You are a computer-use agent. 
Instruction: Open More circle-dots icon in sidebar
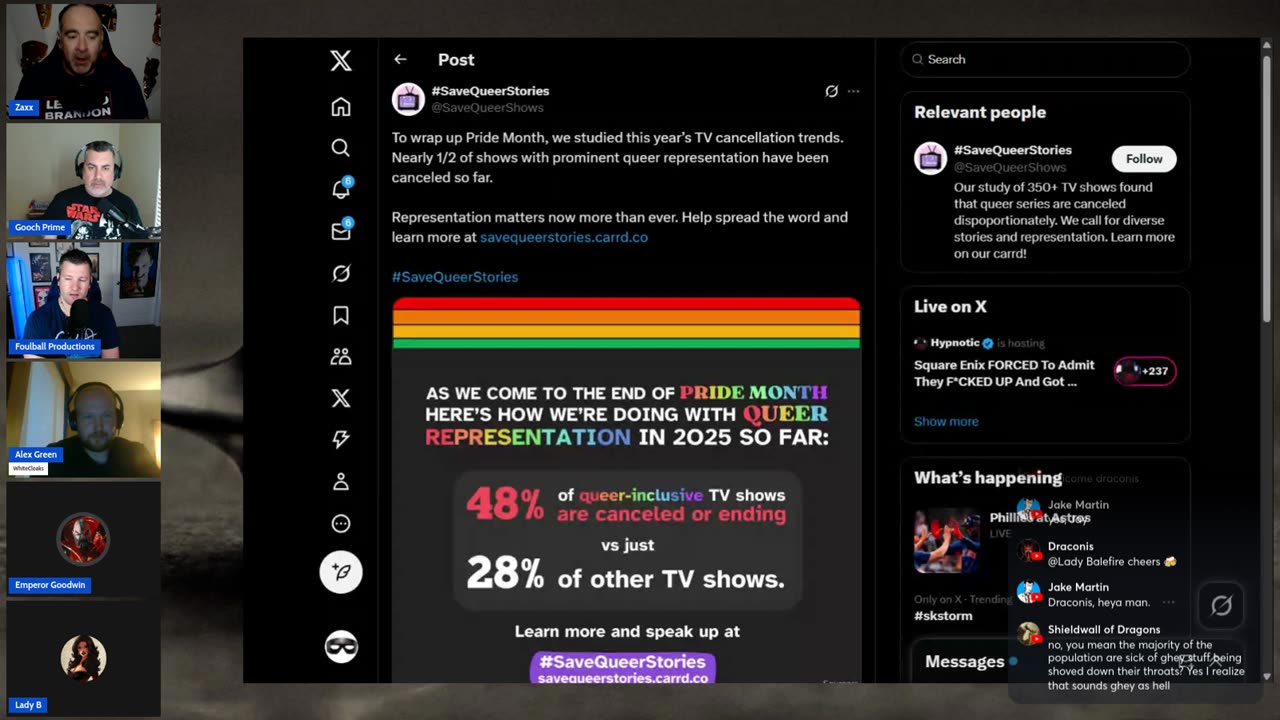[341, 523]
